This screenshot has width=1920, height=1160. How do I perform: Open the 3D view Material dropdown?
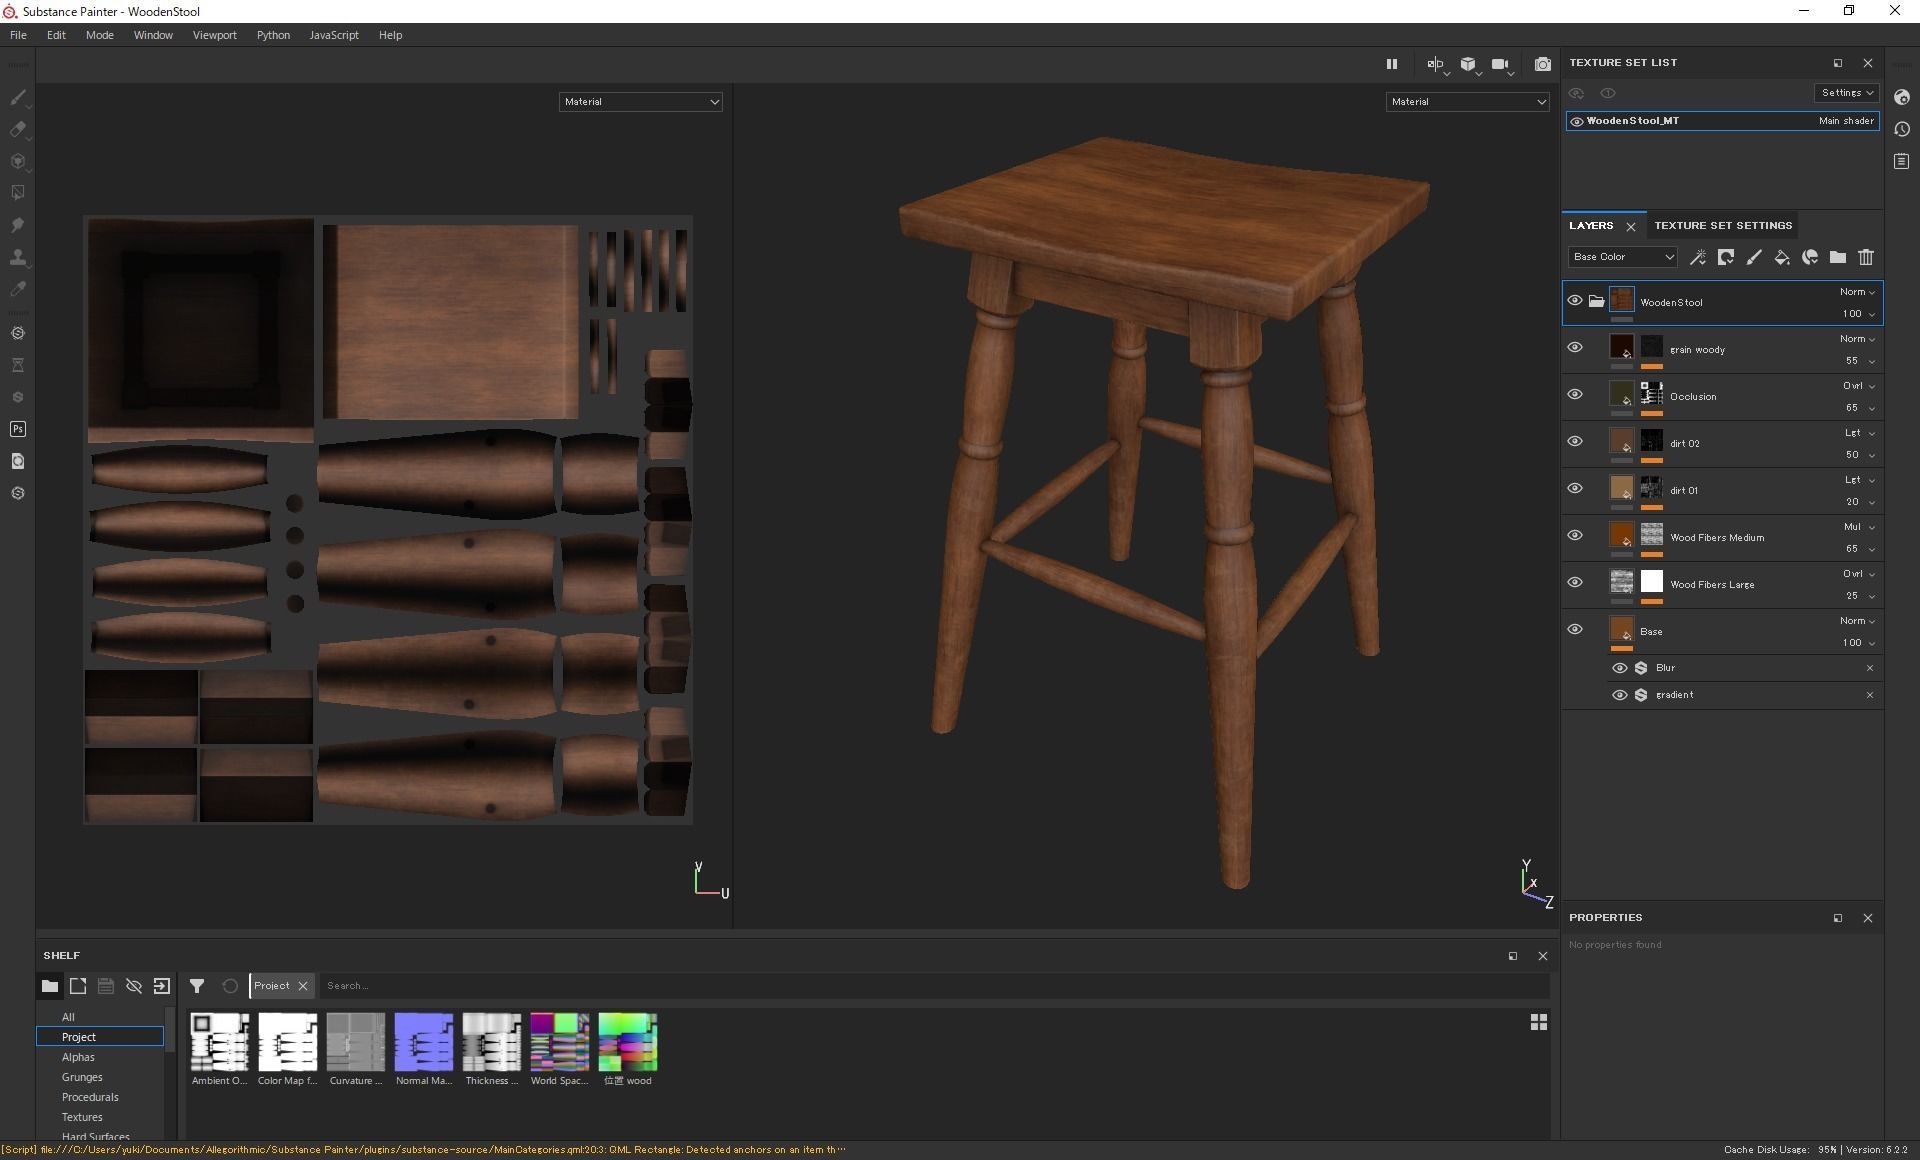click(x=1467, y=102)
